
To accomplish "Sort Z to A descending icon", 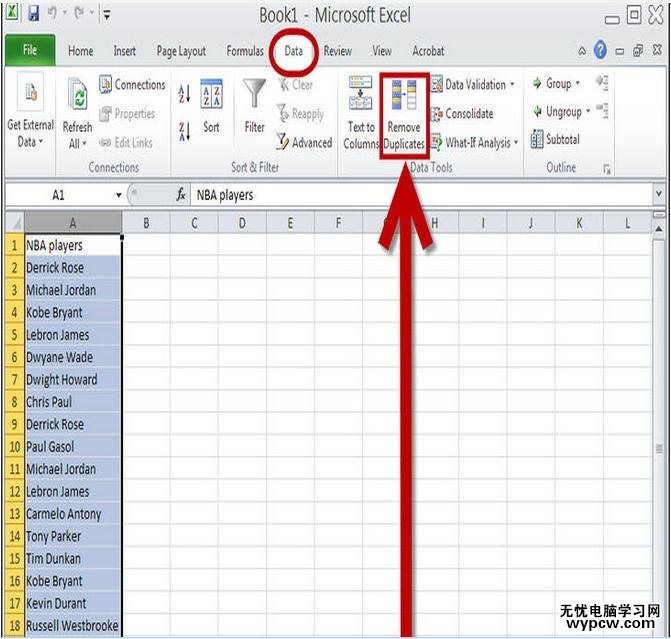I will [184, 131].
